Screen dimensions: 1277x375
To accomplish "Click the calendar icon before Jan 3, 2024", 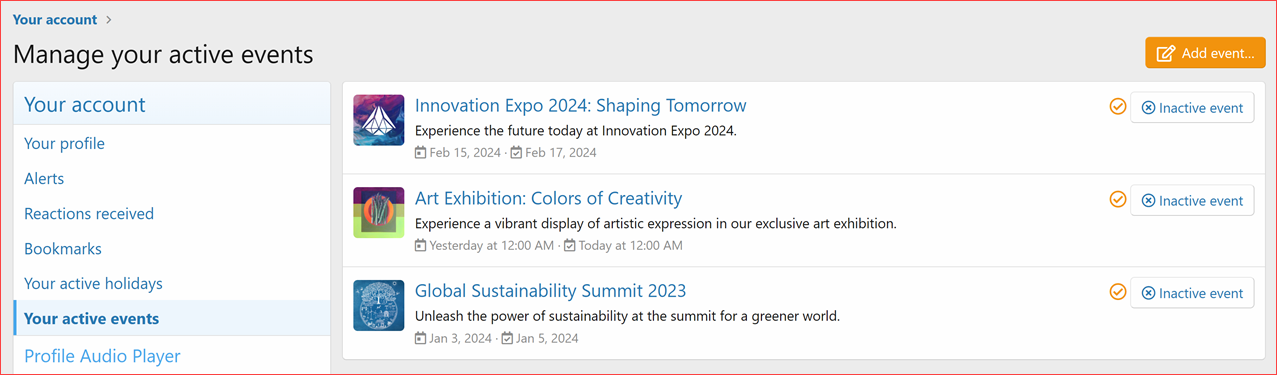I will tap(421, 338).
